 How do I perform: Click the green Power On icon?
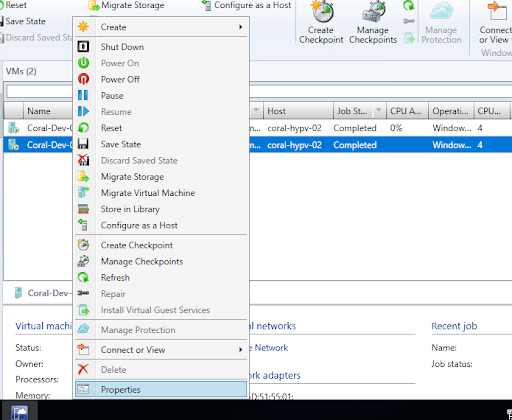point(83,63)
